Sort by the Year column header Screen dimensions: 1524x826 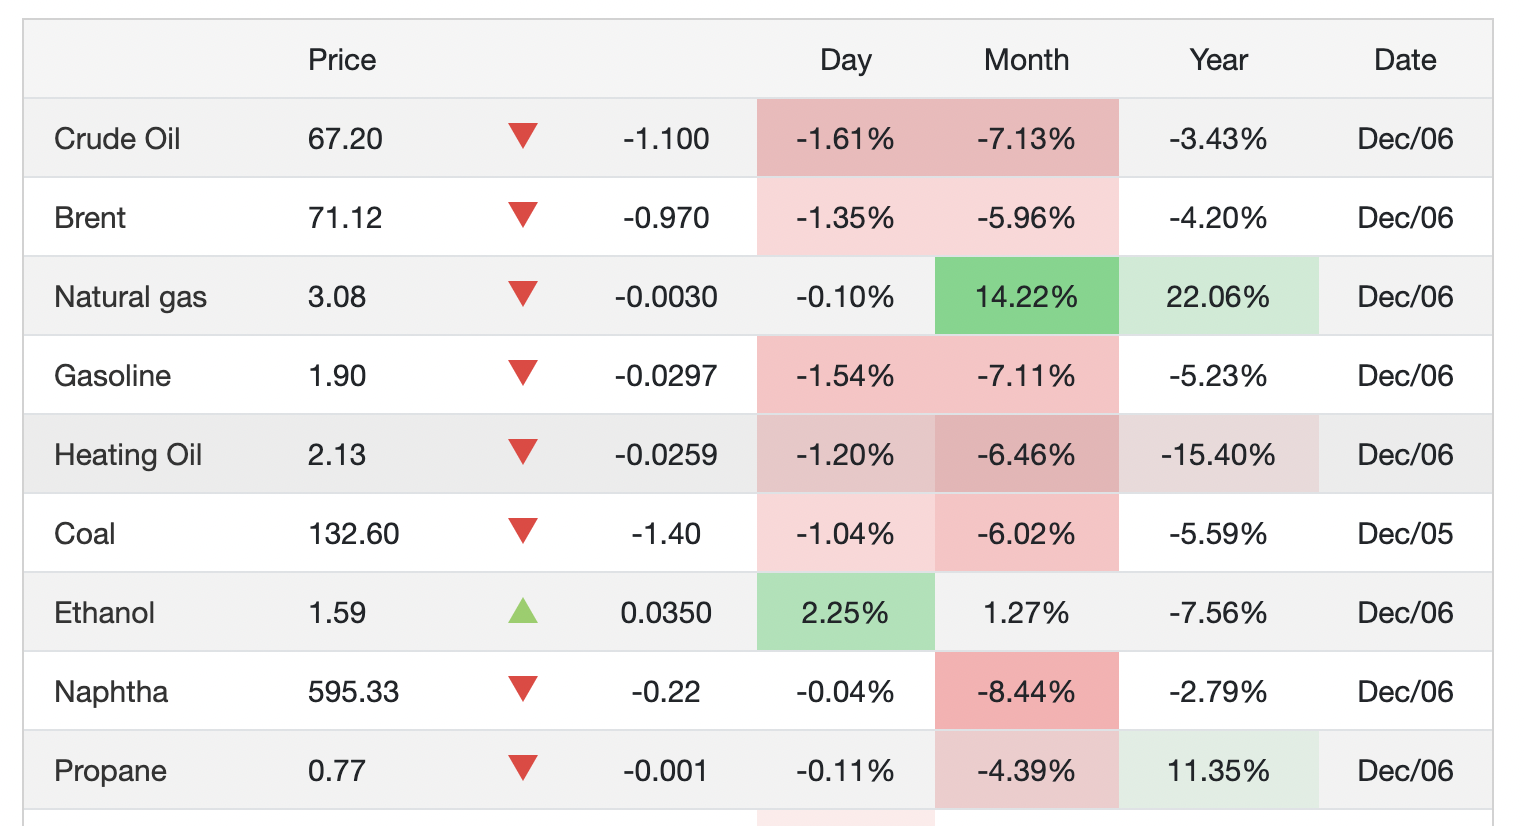pos(1219,60)
